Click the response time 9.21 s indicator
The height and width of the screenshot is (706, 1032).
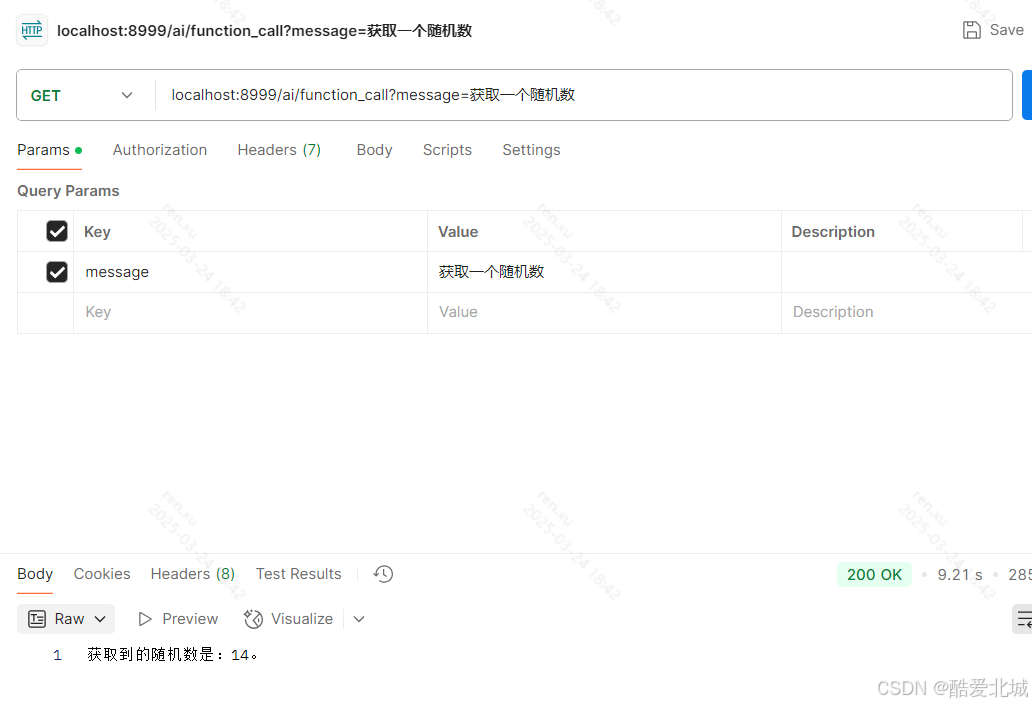(959, 574)
